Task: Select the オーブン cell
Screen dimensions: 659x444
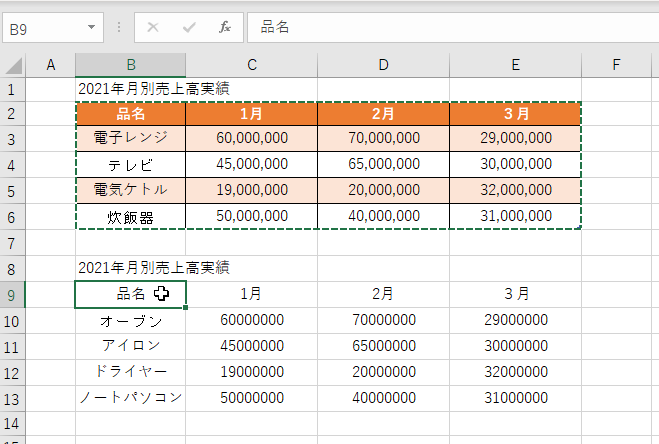Action: 131,320
